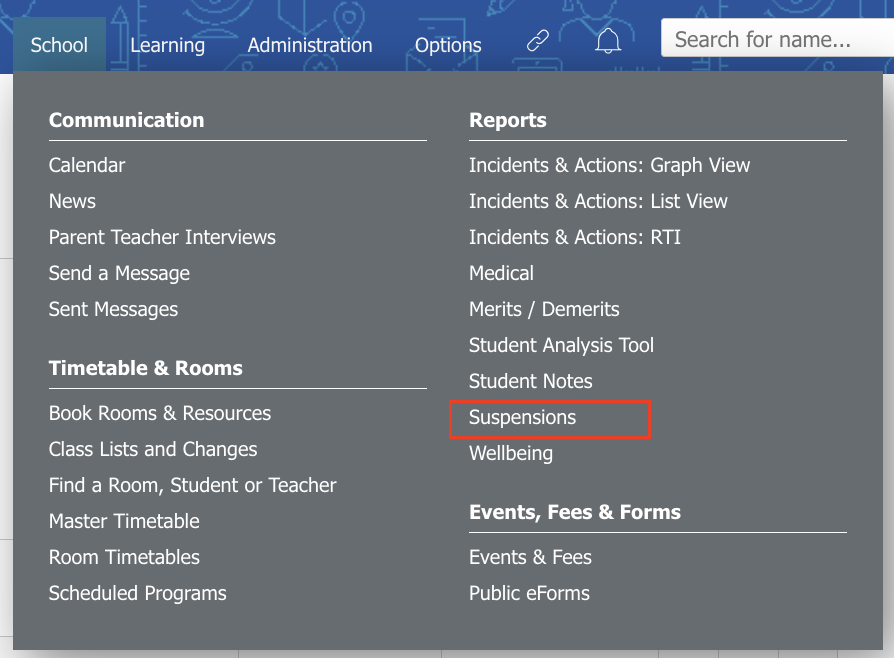Launch Student Analysis Tool
This screenshot has height=658, width=894.
coord(562,345)
